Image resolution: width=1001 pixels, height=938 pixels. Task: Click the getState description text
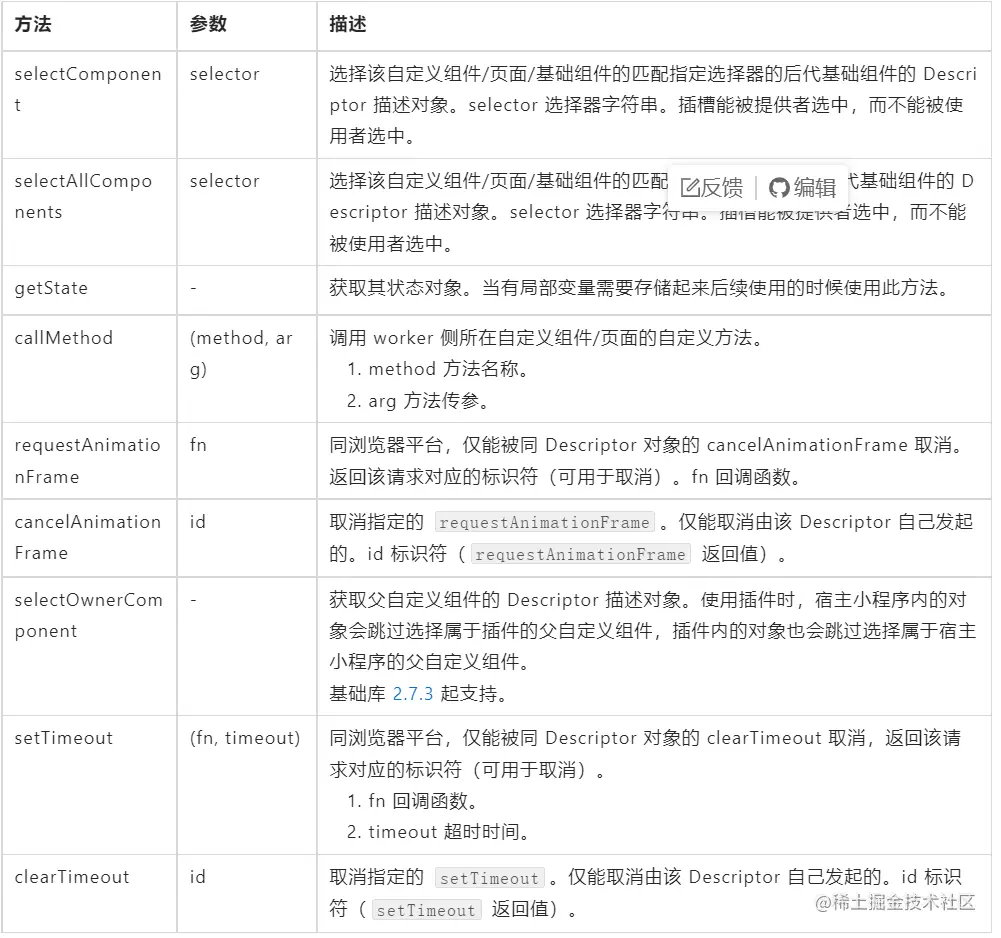pos(640,288)
